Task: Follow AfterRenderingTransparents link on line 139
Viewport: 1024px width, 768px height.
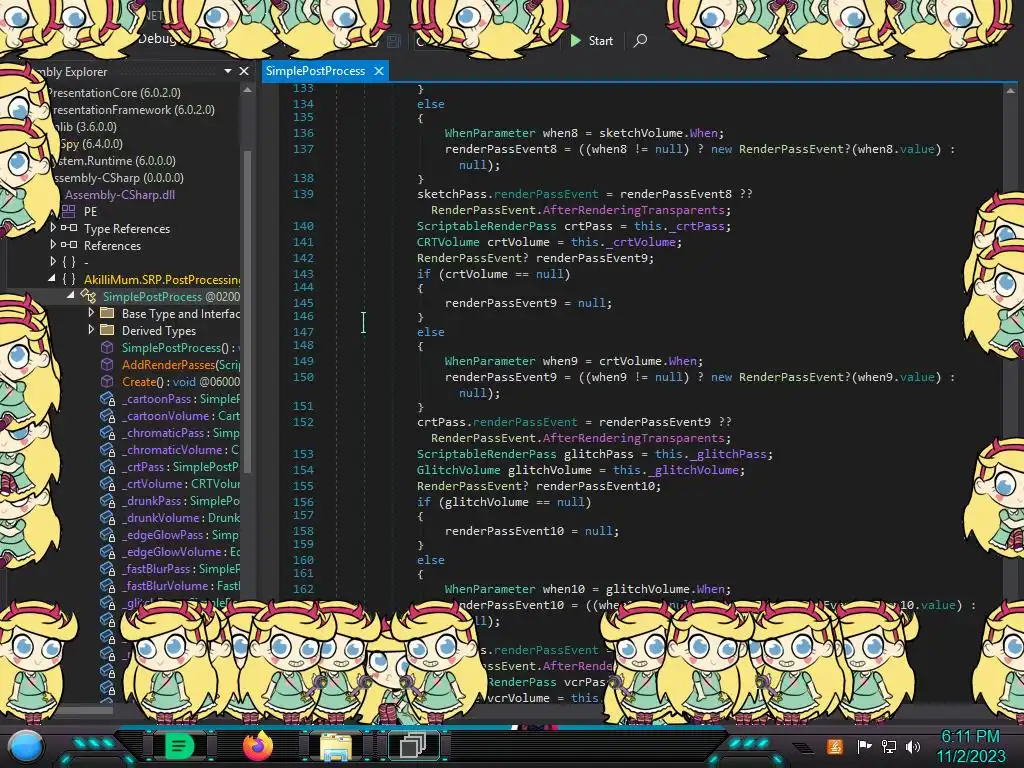Action: tap(633, 210)
